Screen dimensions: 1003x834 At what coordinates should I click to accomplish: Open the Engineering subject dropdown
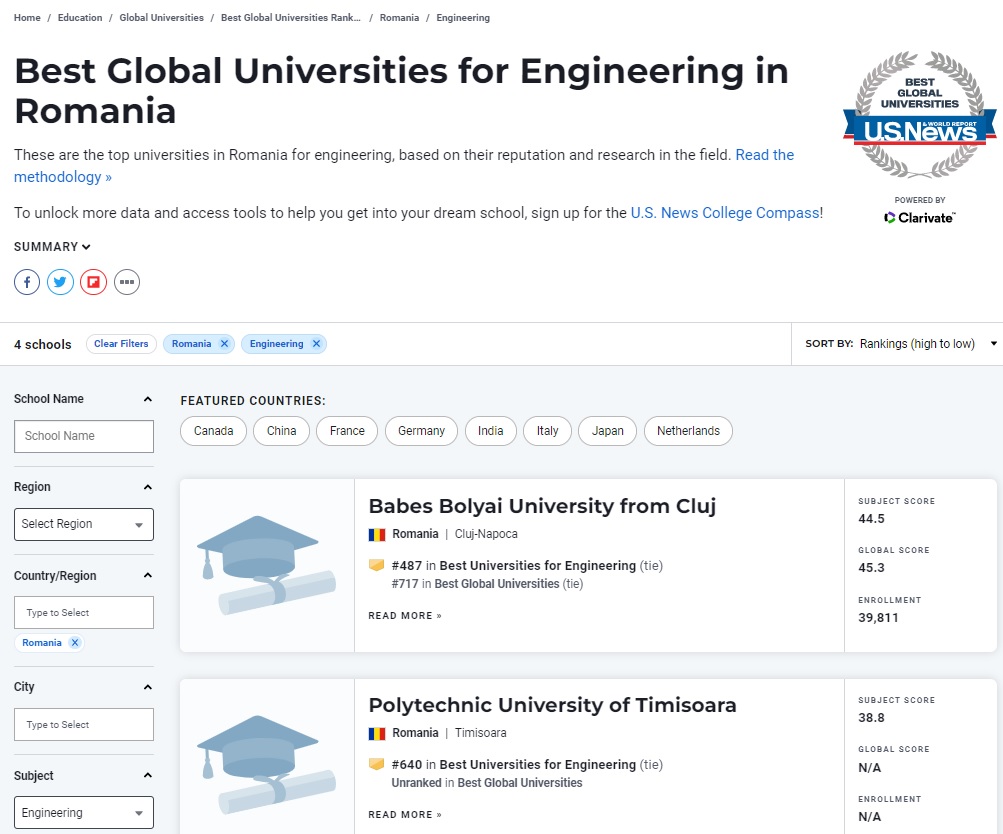coord(84,813)
